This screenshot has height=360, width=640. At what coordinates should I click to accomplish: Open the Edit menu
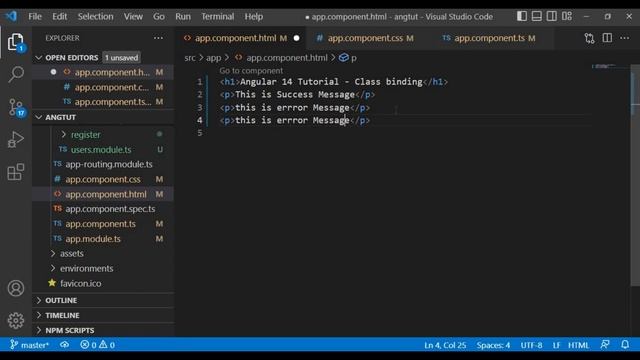(x=59, y=17)
